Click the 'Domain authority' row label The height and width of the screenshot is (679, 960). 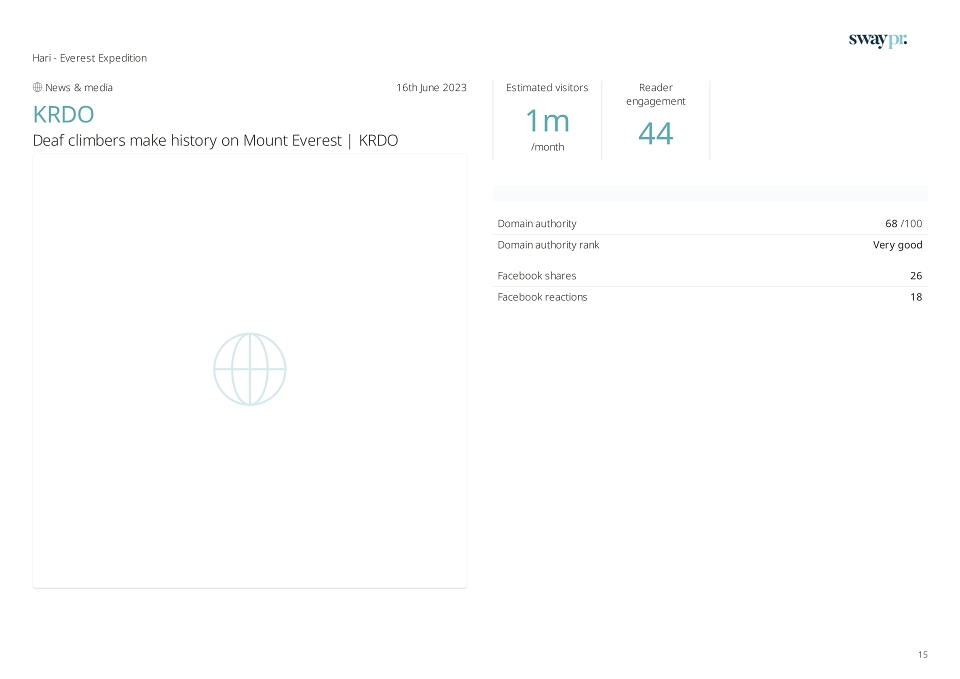(537, 223)
